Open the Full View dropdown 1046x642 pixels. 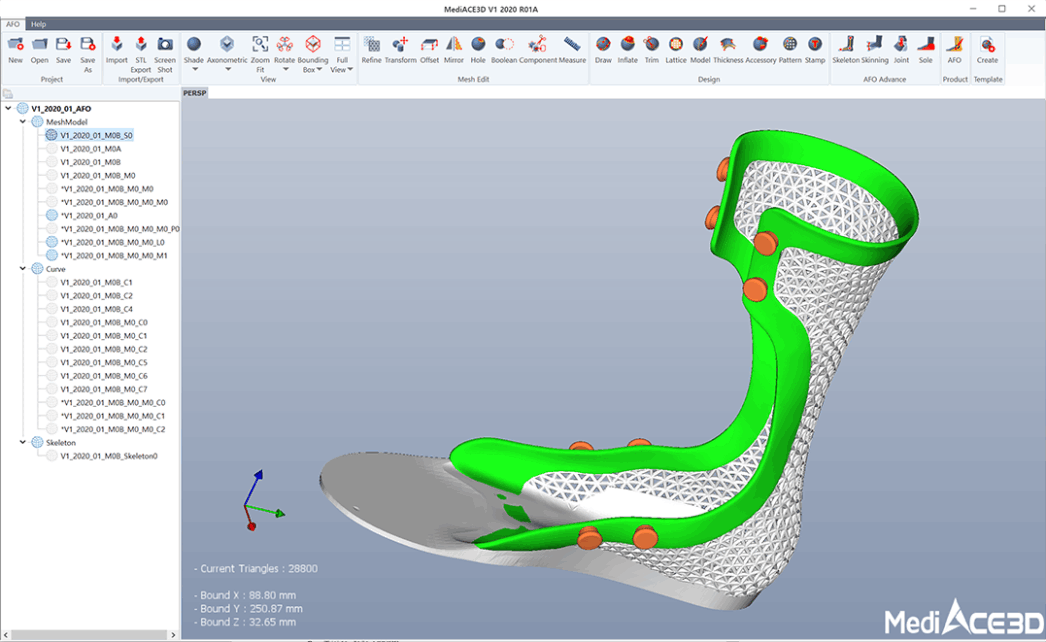[350, 69]
